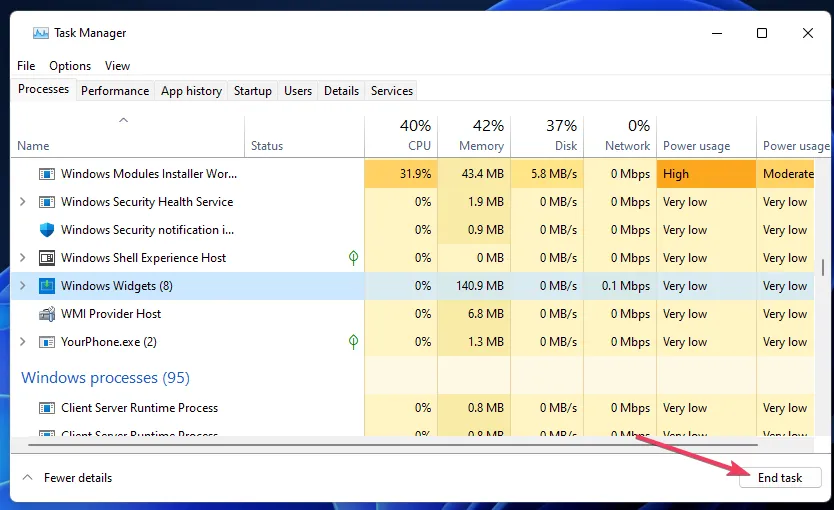Click the Windows Modules Installer Worker process icon
Viewport: 834px width, 510px height.
pos(46,174)
